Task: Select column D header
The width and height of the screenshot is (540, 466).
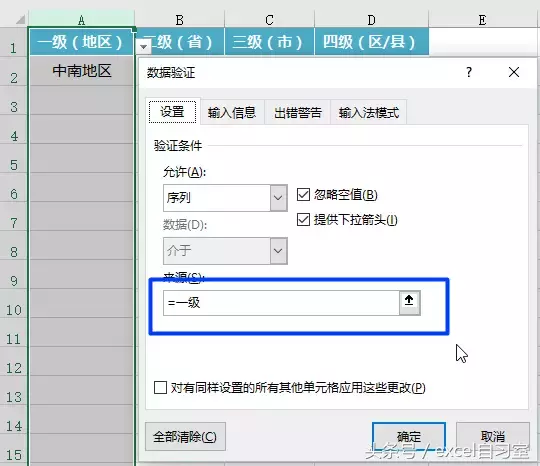Action: 371,20
